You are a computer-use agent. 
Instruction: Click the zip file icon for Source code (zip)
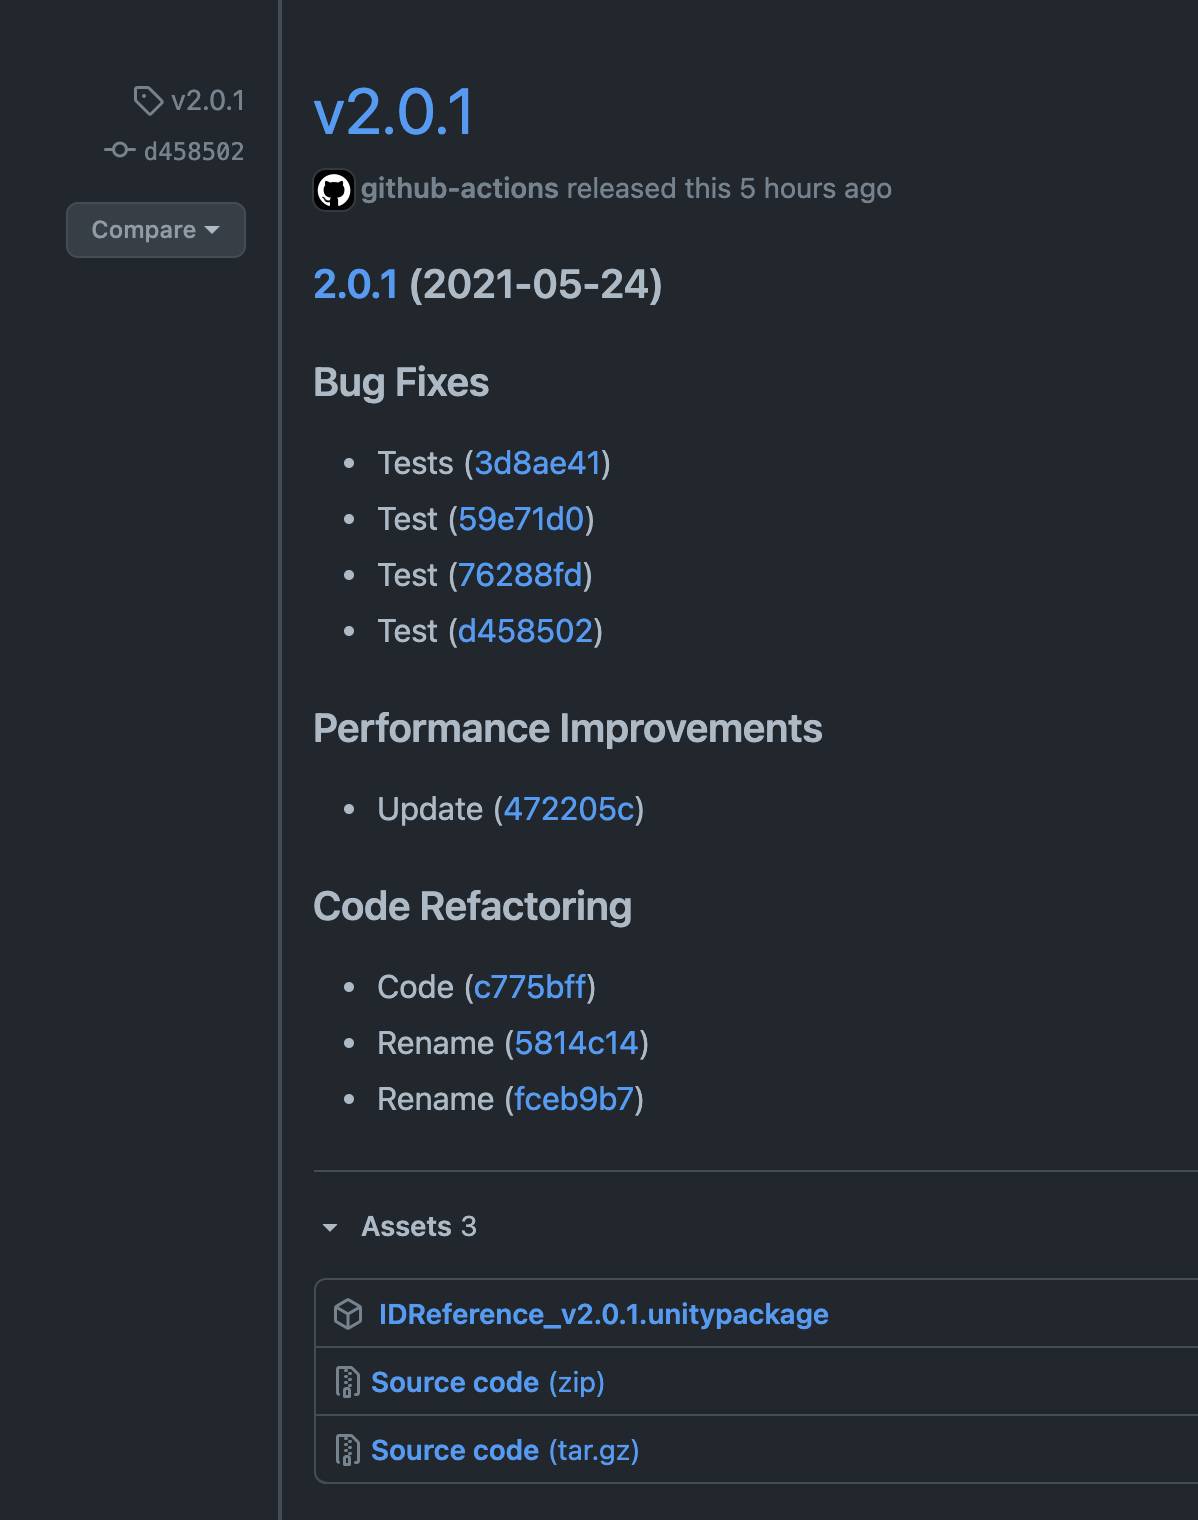point(347,1382)
